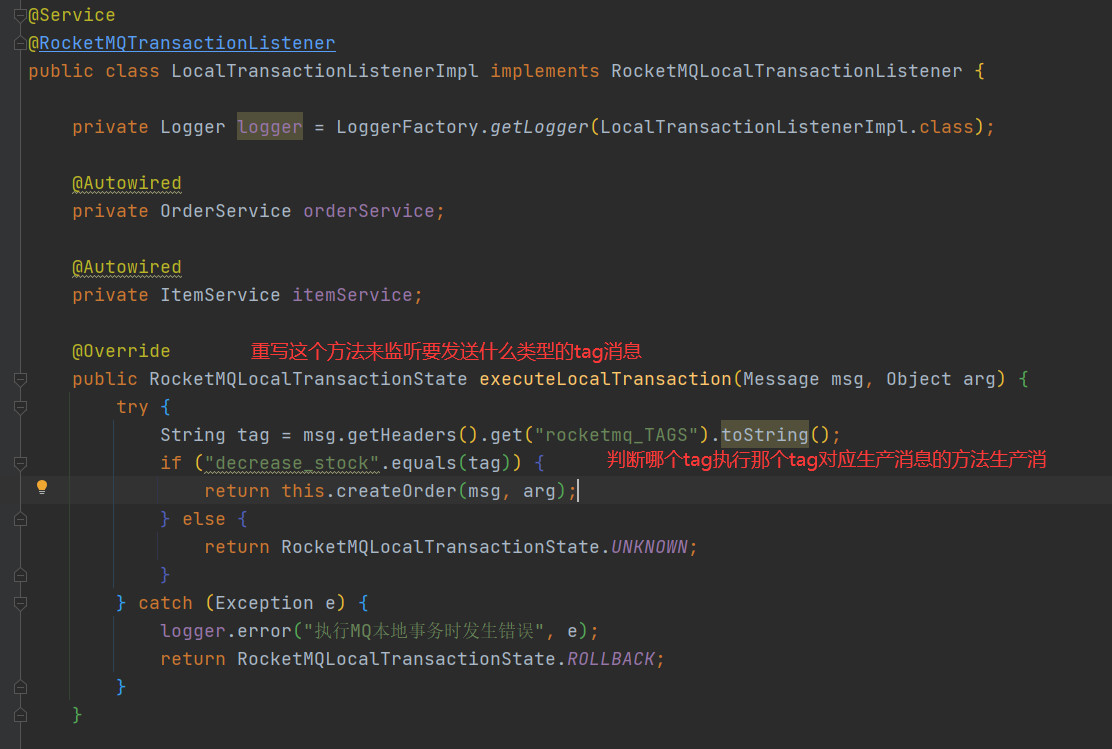
Task: Click the UNKNOWN enum constant
Action: pyautogui.click(x=649, y=547)
